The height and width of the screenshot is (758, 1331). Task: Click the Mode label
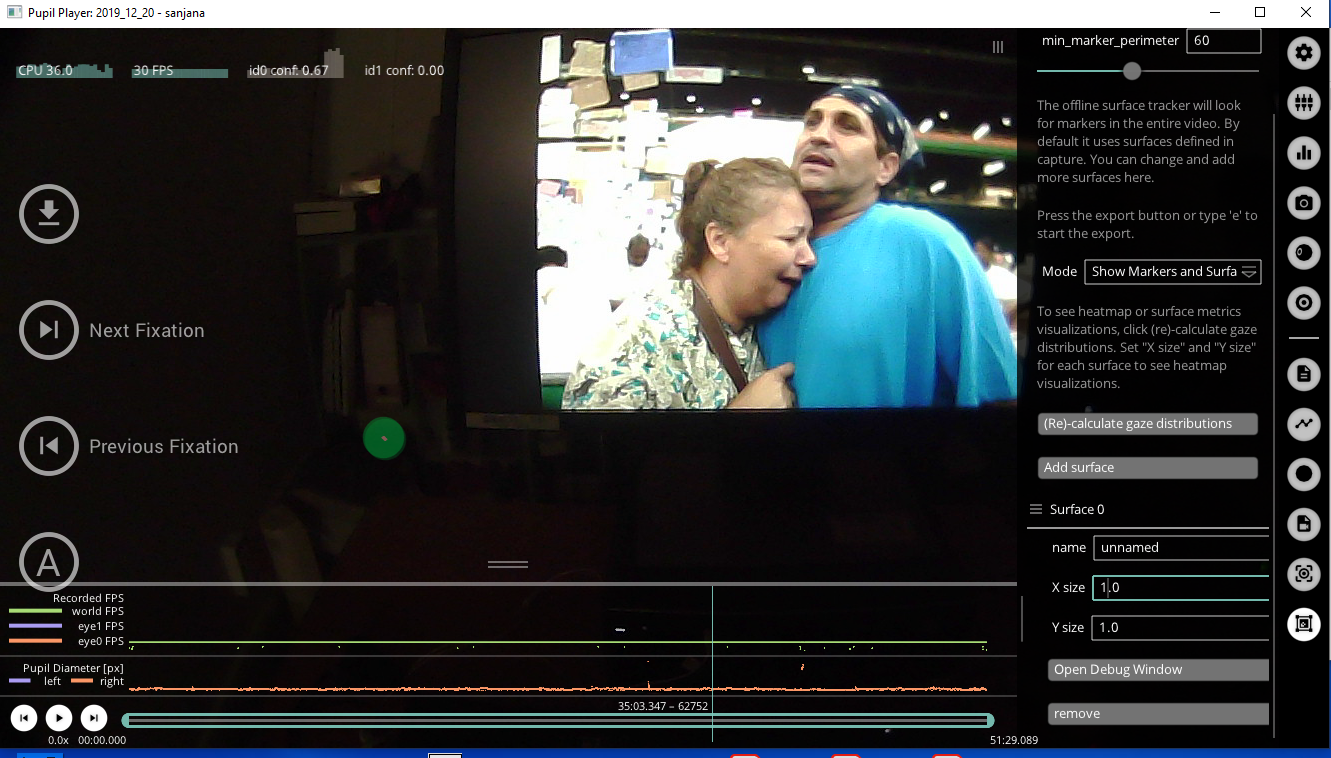pyautogui.click(x=1059, y=271)
